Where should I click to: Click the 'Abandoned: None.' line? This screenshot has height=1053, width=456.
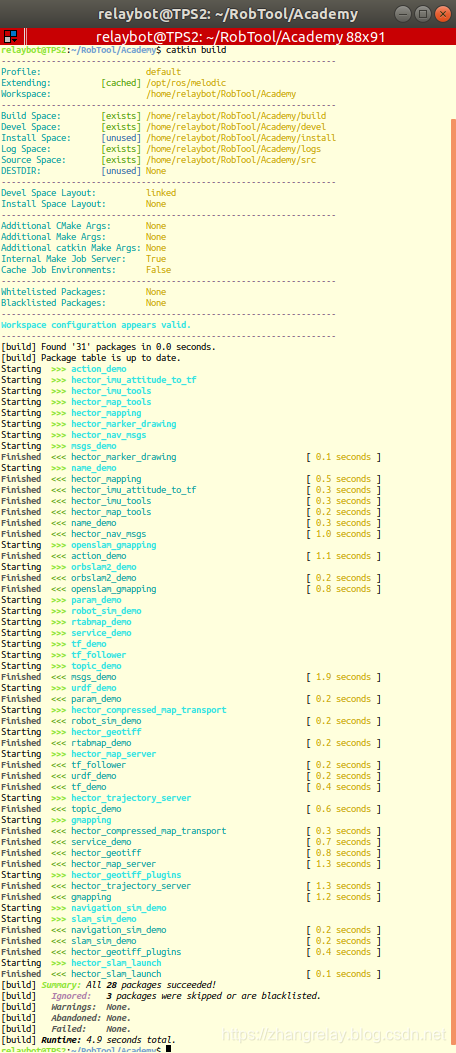(66, 1018)
